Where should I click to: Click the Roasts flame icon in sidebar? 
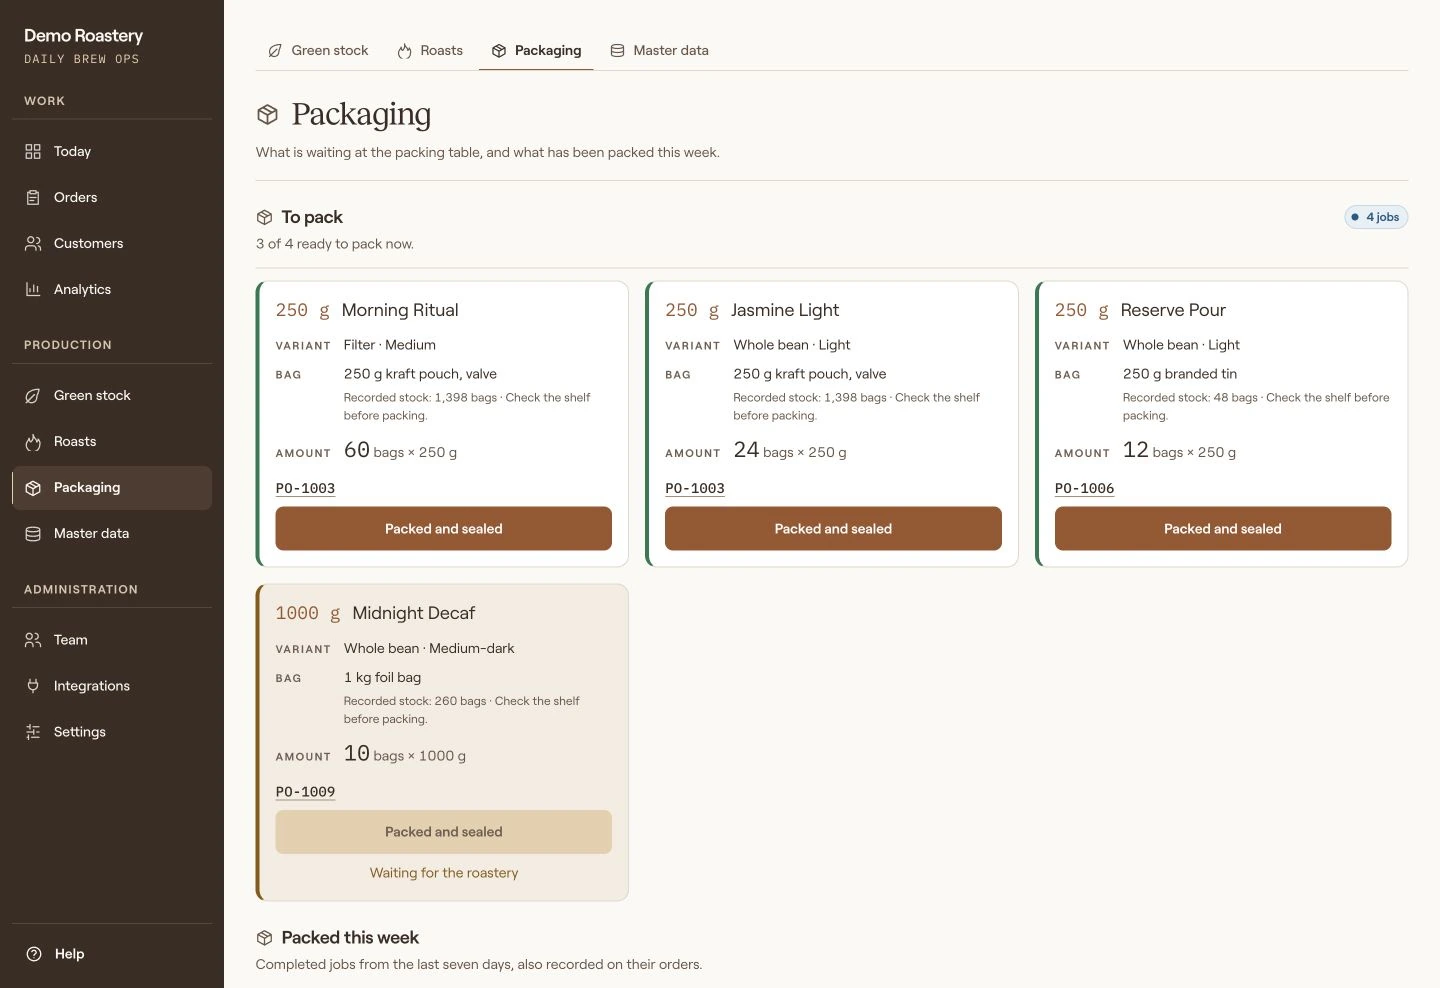33,441
